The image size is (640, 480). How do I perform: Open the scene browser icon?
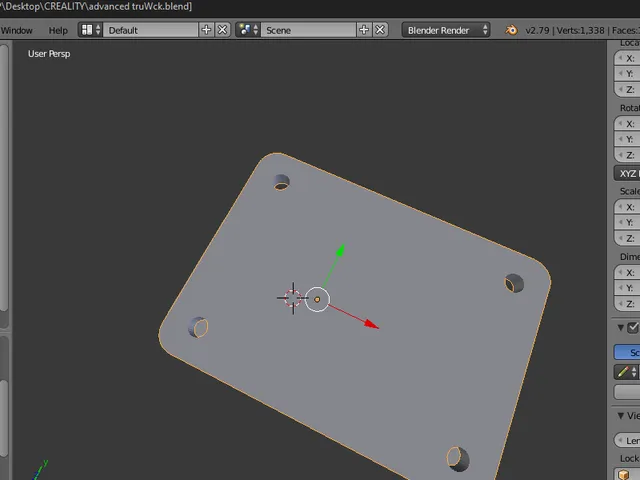[248, 30]
